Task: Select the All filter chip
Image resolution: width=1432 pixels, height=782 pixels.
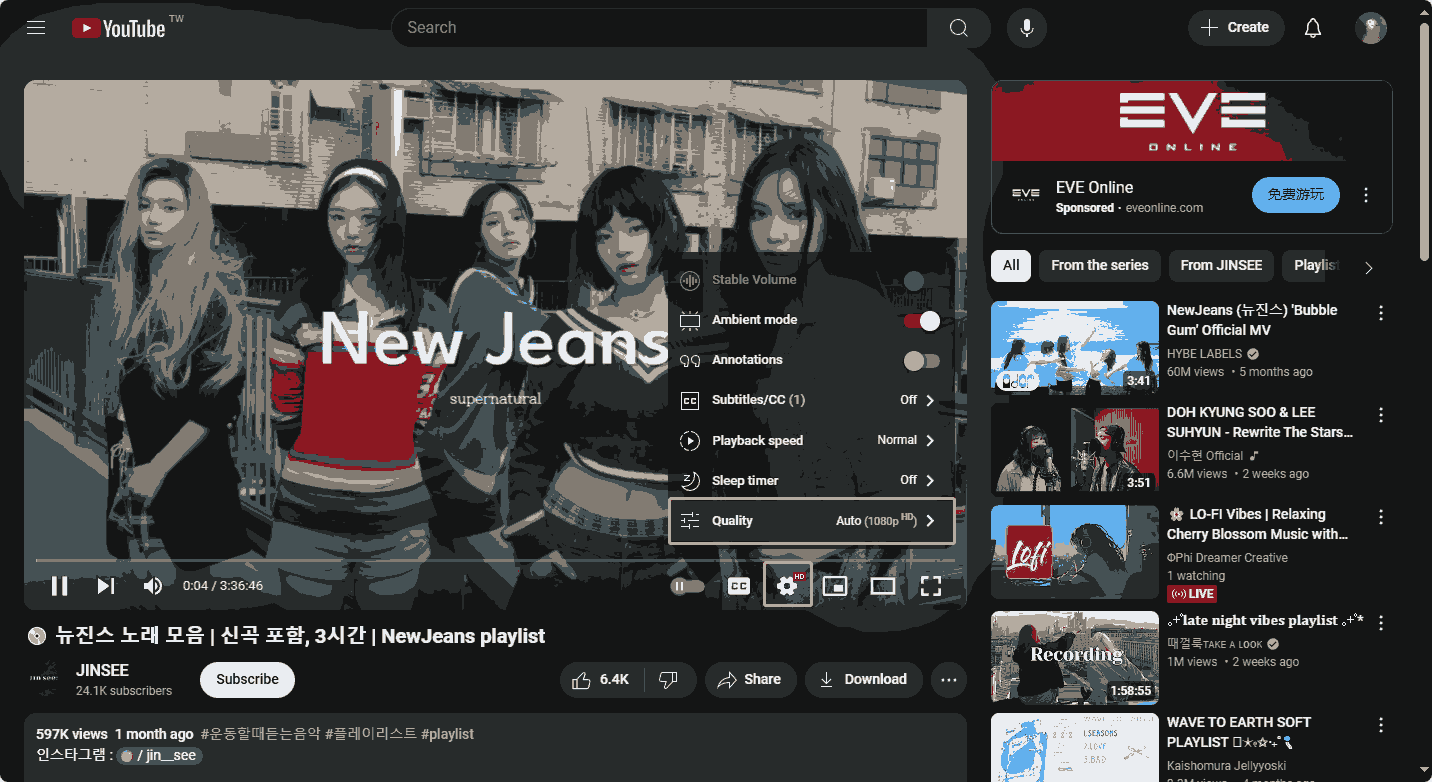Action: (x=1011, y=266)
